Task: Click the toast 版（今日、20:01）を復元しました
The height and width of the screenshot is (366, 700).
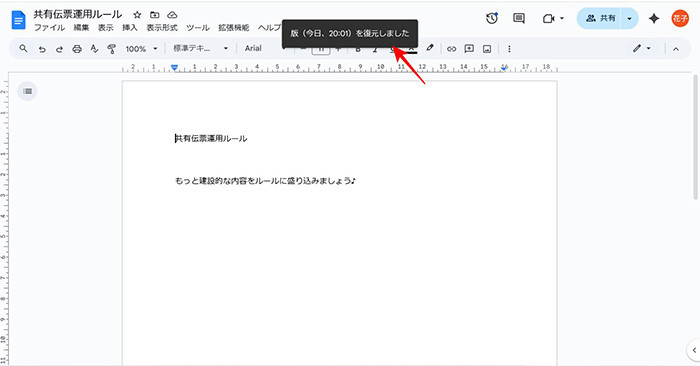Action: [x=350, y=33]
